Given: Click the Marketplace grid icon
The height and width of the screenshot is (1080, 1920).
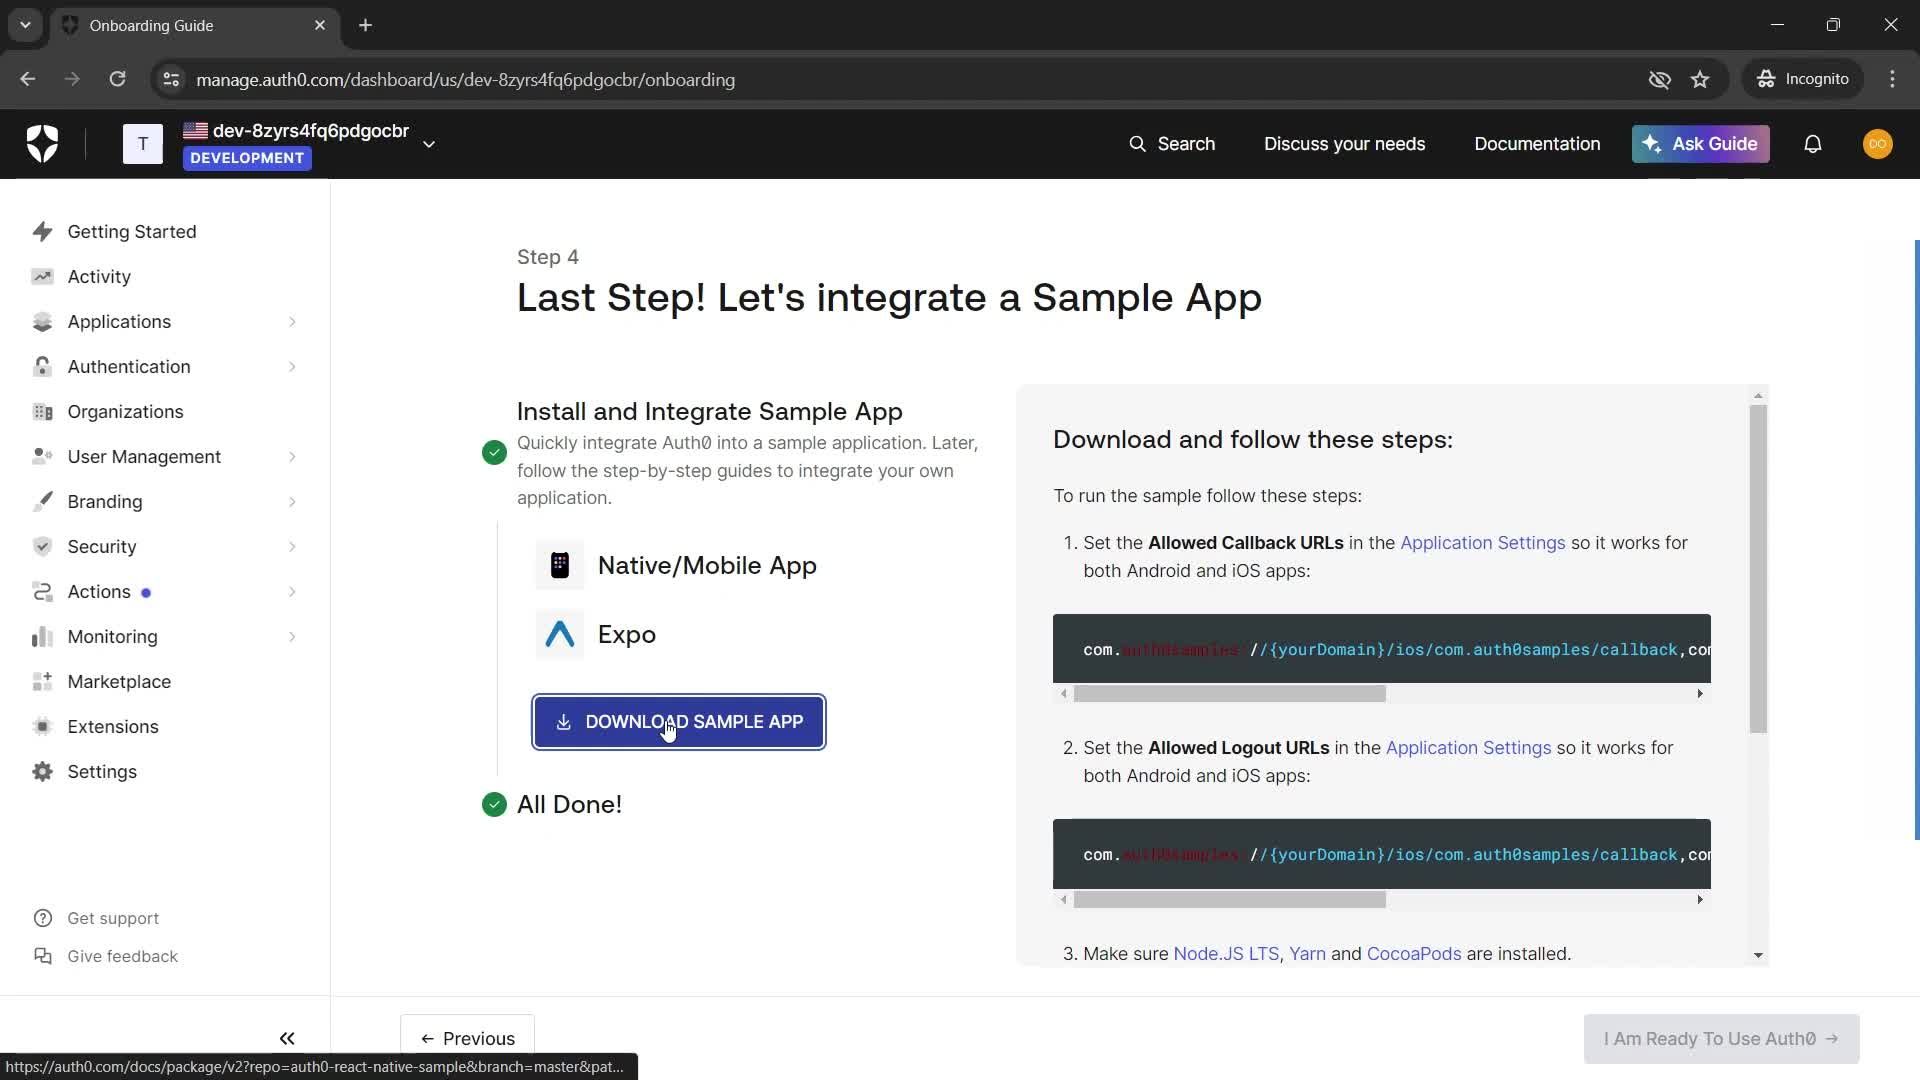Looking at the screenshot, I should tap(42, 682).
